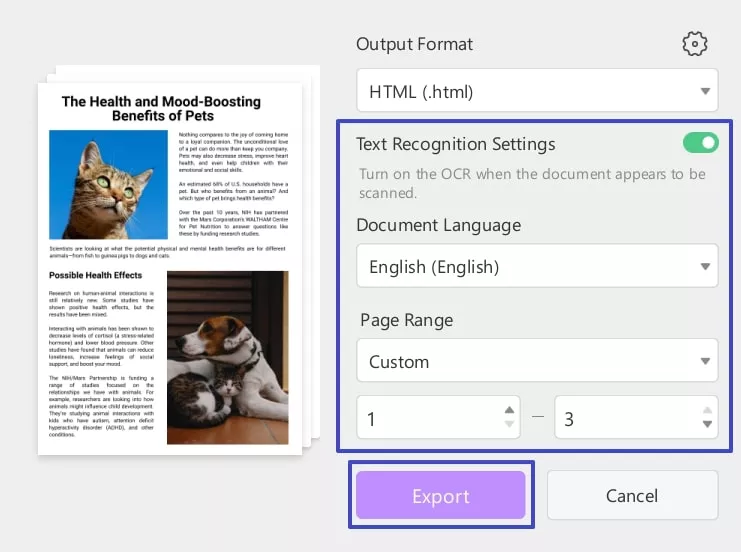Click the end page field showing 3
This screenshot has width=741, height=552.
(636, 418)
